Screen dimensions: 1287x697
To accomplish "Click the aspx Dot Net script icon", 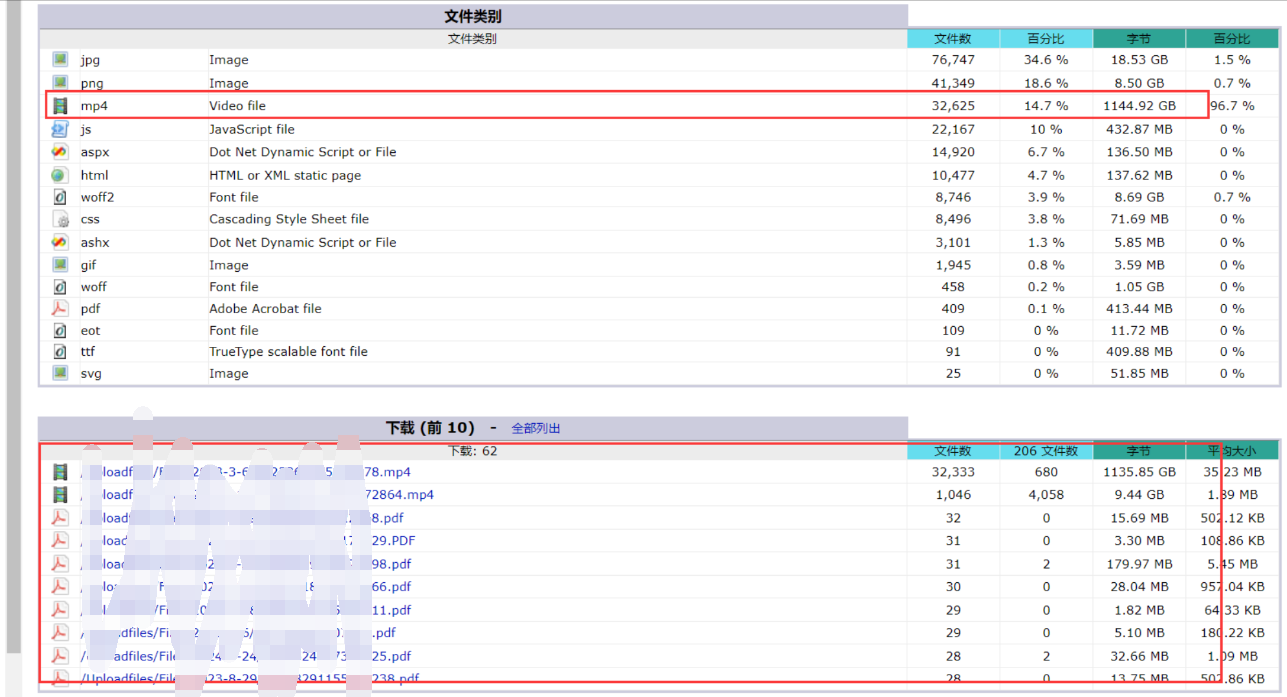I will click(60, 152).
